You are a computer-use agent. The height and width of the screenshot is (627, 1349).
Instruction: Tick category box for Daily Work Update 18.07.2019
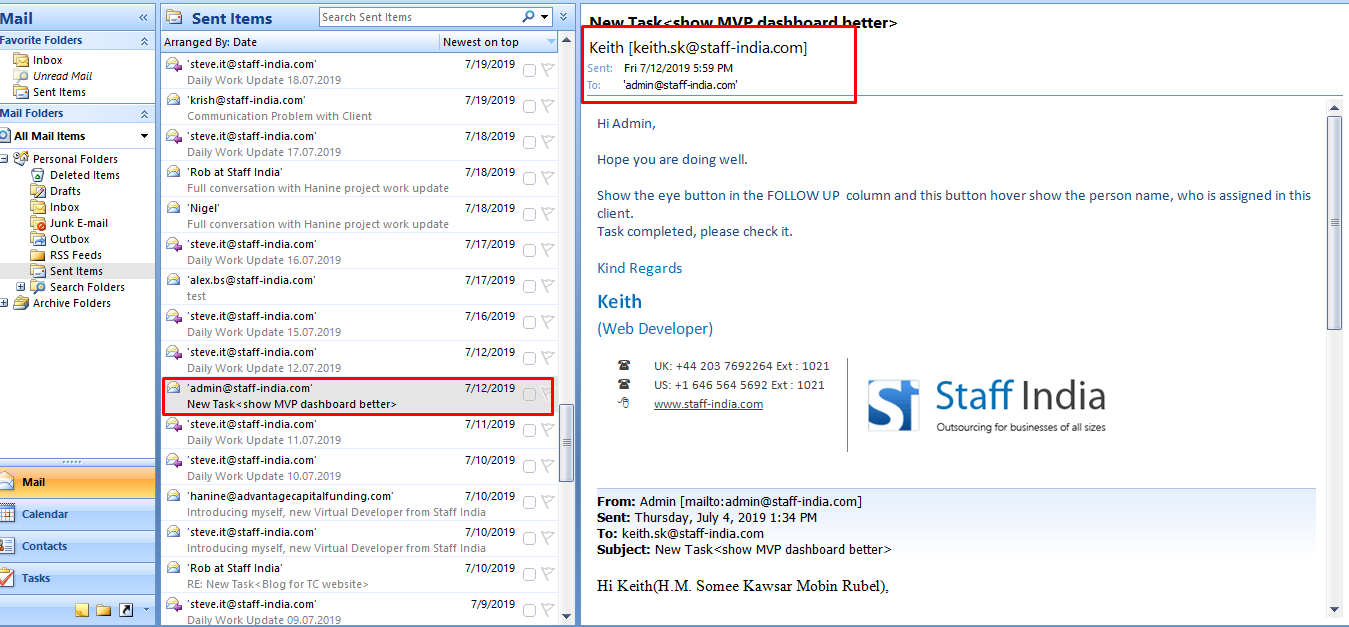(x=529, y=70)
